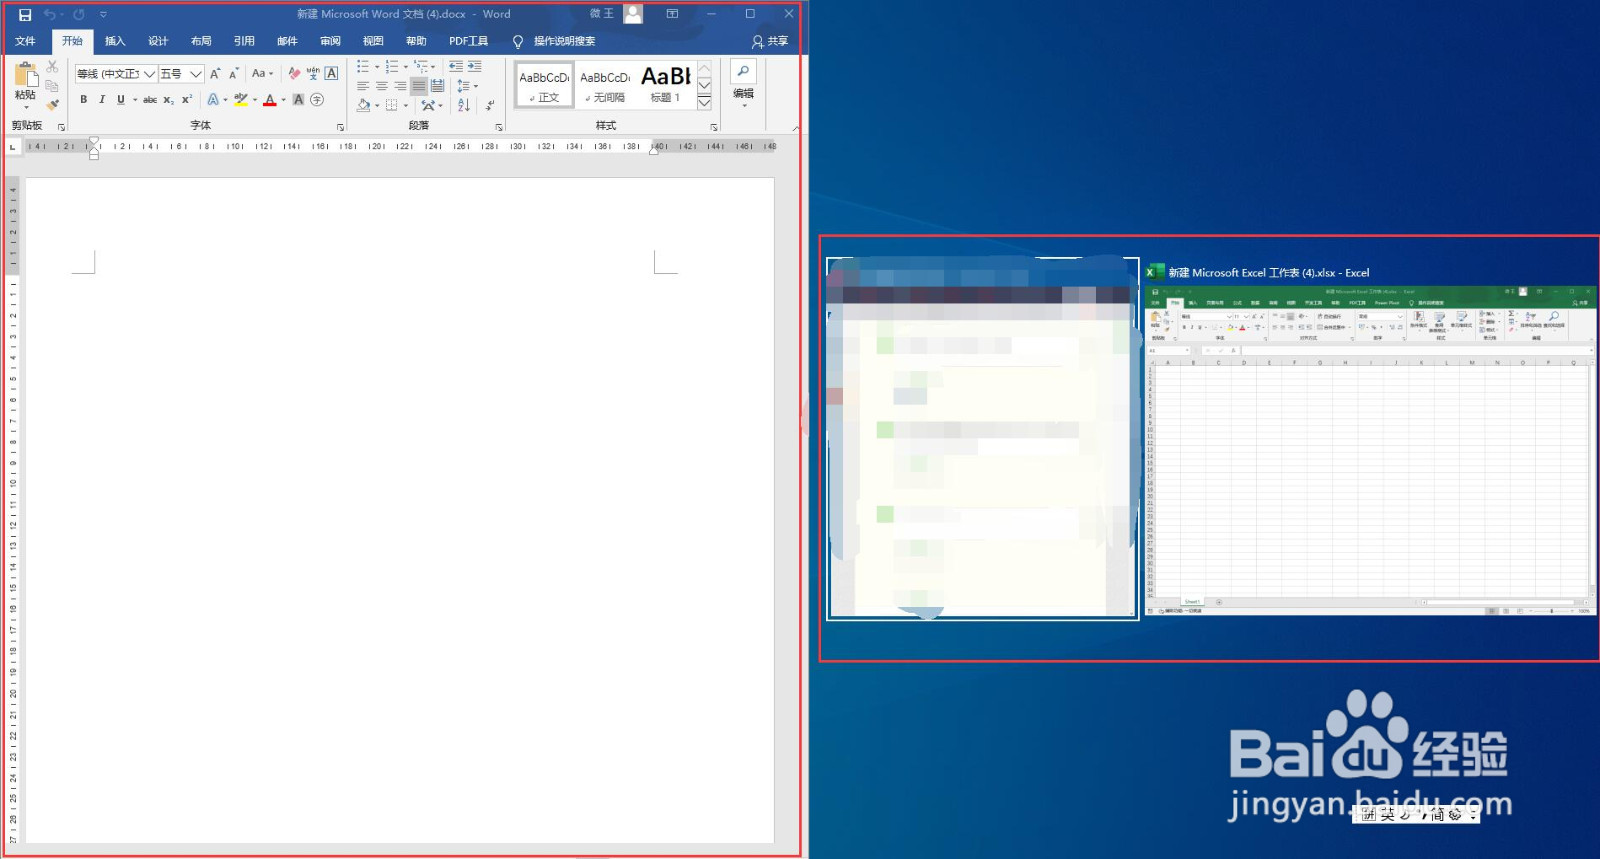
Task: Sort text with the A-Z sort icon
Action: click(x=464, y=105)
